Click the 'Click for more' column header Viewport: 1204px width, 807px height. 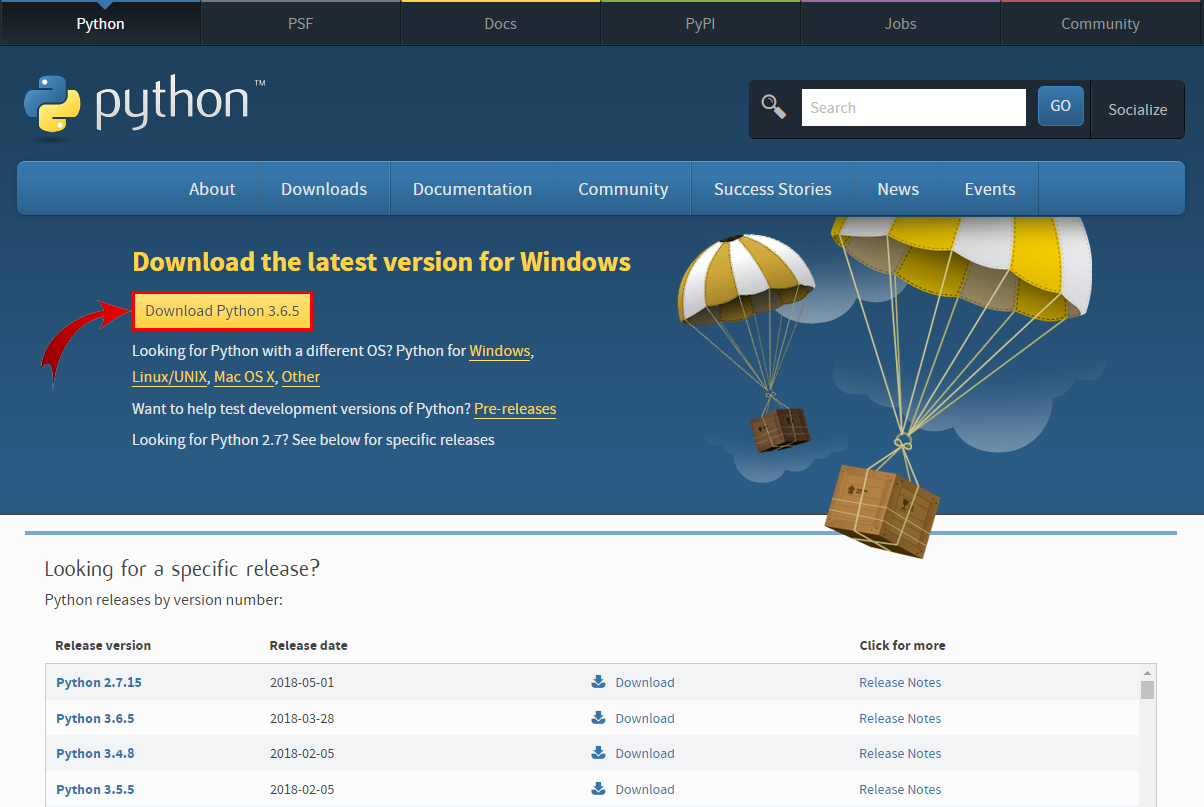click(902, 645)
